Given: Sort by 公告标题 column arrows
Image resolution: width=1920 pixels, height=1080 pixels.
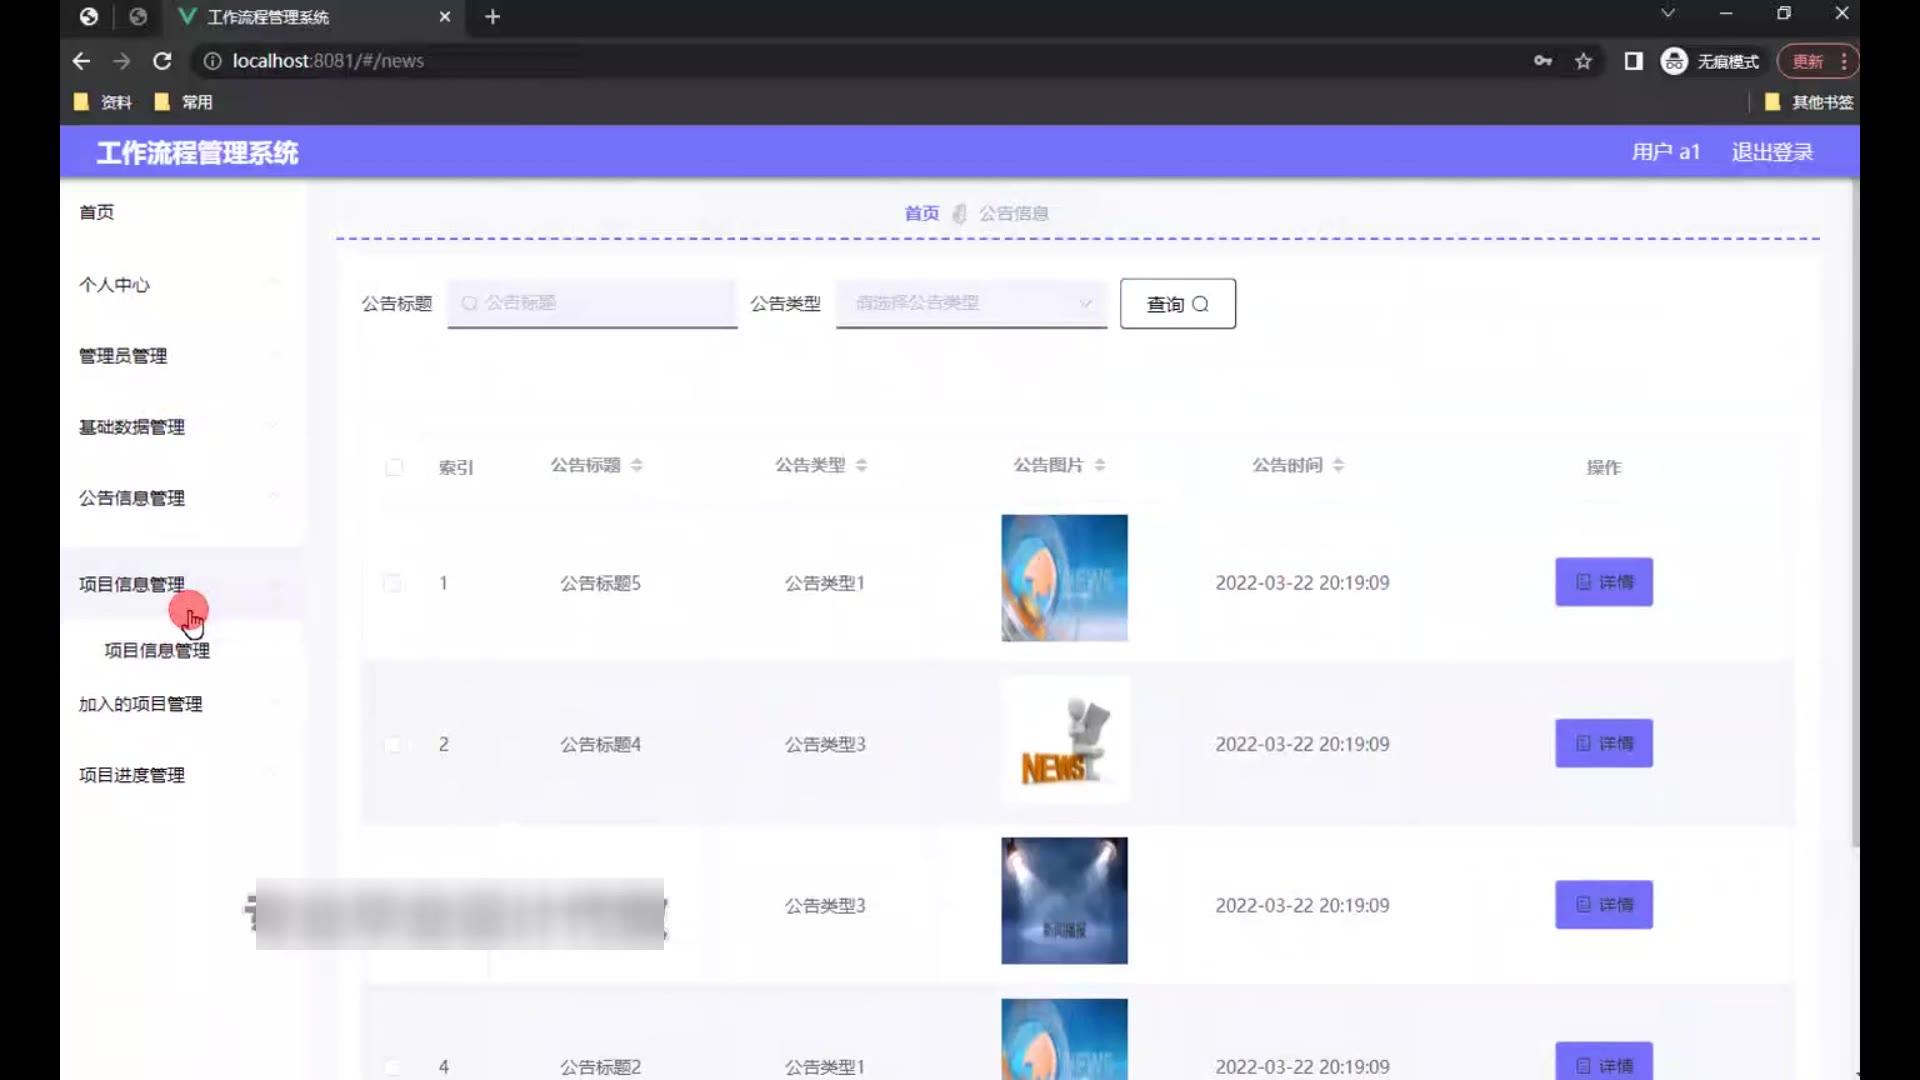Looking at the screenshot, I should [637, 465].
